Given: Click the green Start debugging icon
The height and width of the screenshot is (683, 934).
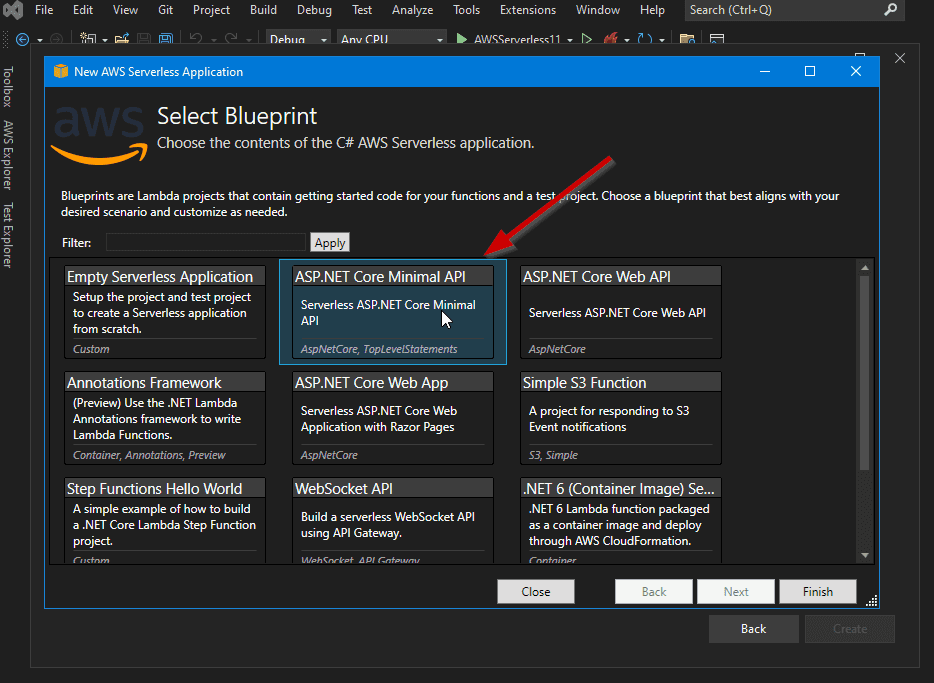Looking at the screenshot, I should [x=461, y=40].
